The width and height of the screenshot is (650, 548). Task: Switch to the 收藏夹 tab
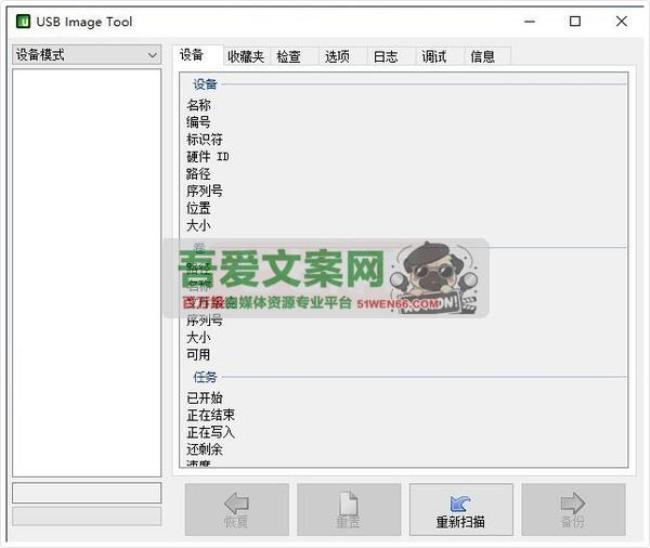pos(246,56)
